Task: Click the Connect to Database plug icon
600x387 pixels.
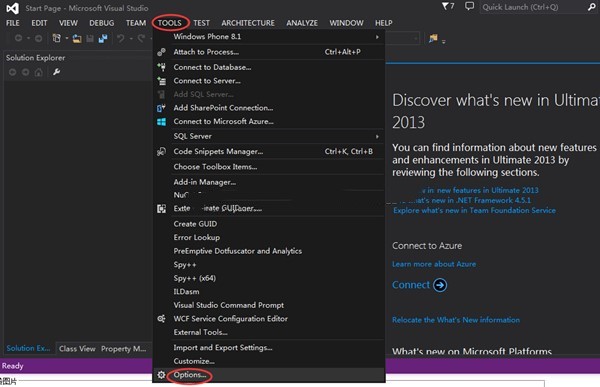Action: [x=161, y=67]
